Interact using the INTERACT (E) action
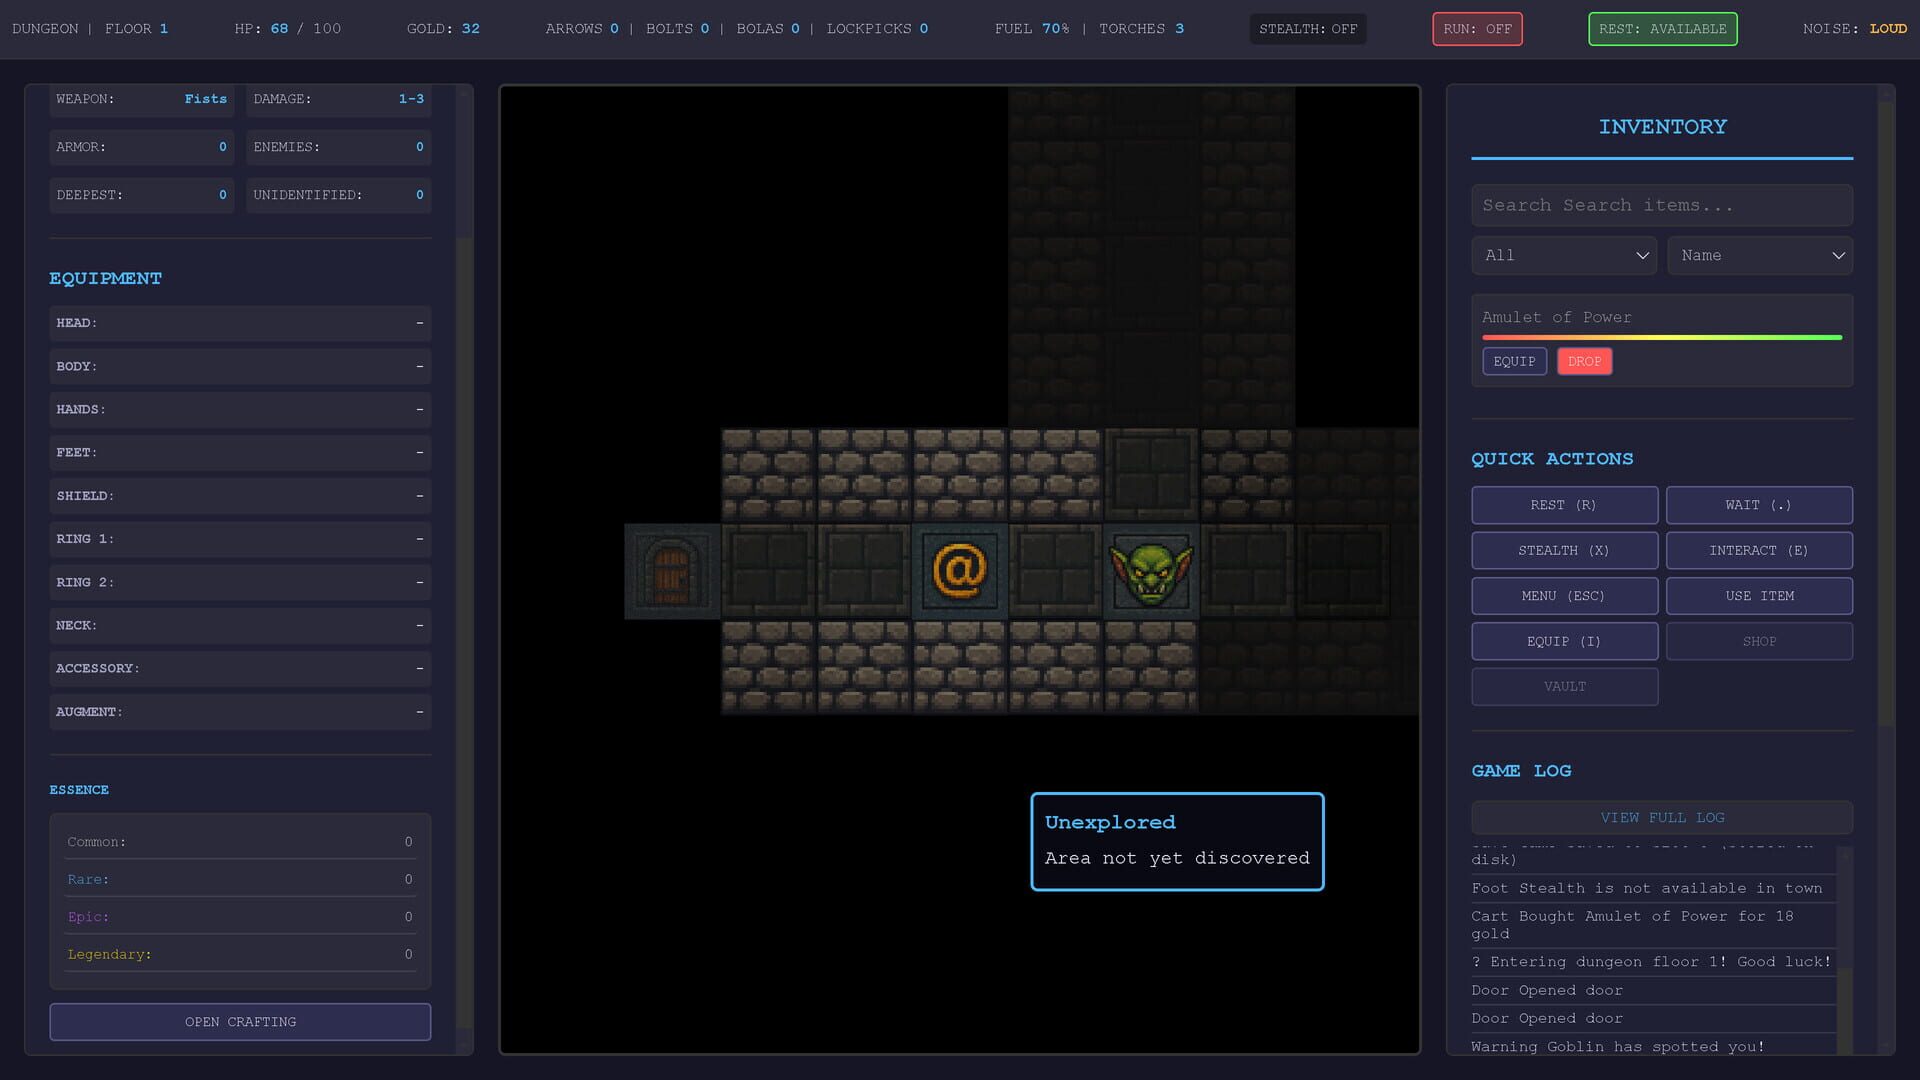The image size is (1920, 1080). pyautogui.click(x=1759, y=550)
